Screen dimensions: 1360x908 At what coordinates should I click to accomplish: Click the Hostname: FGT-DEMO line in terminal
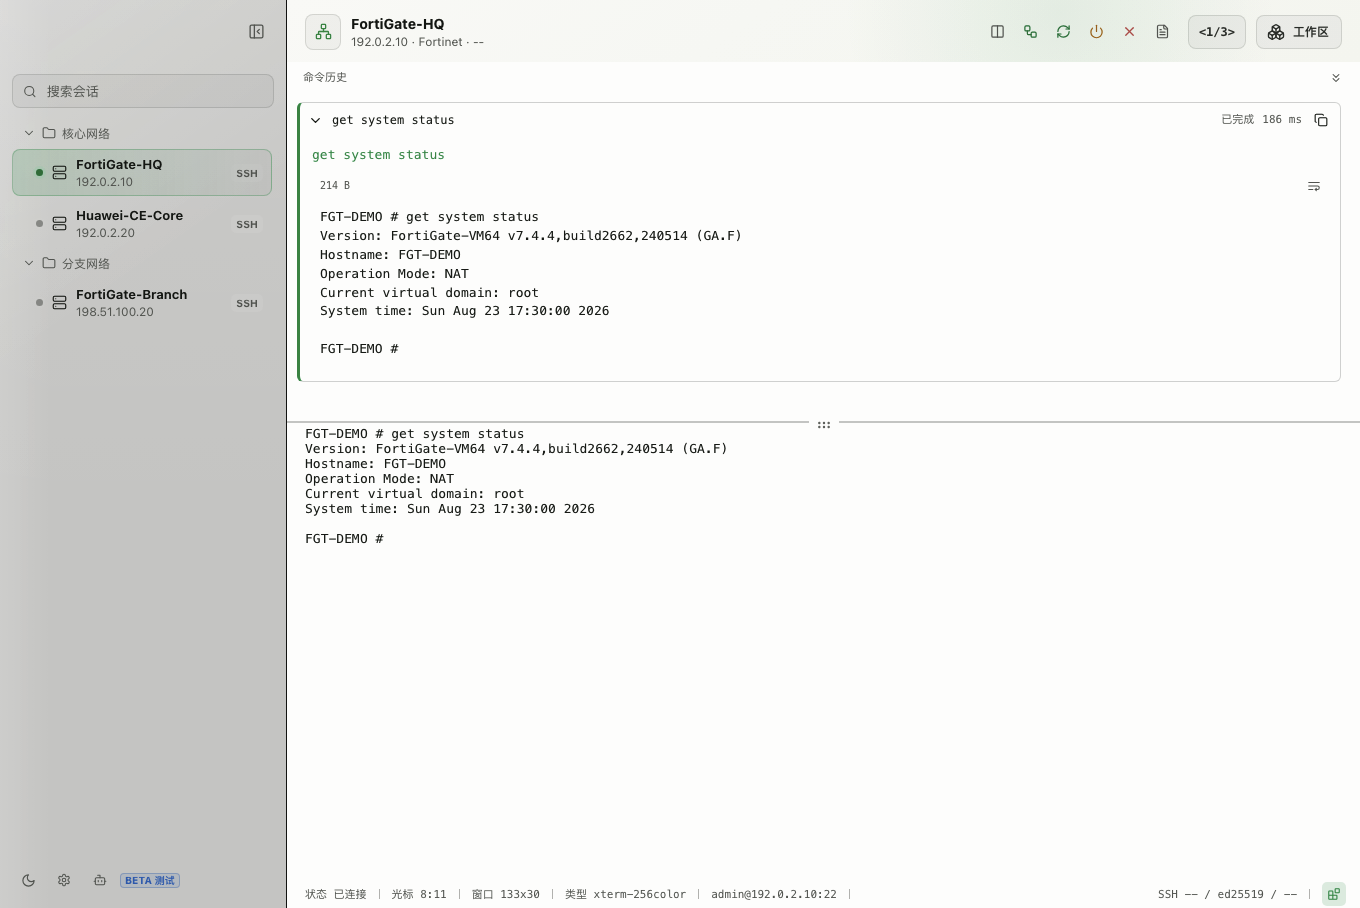(375, 464)
